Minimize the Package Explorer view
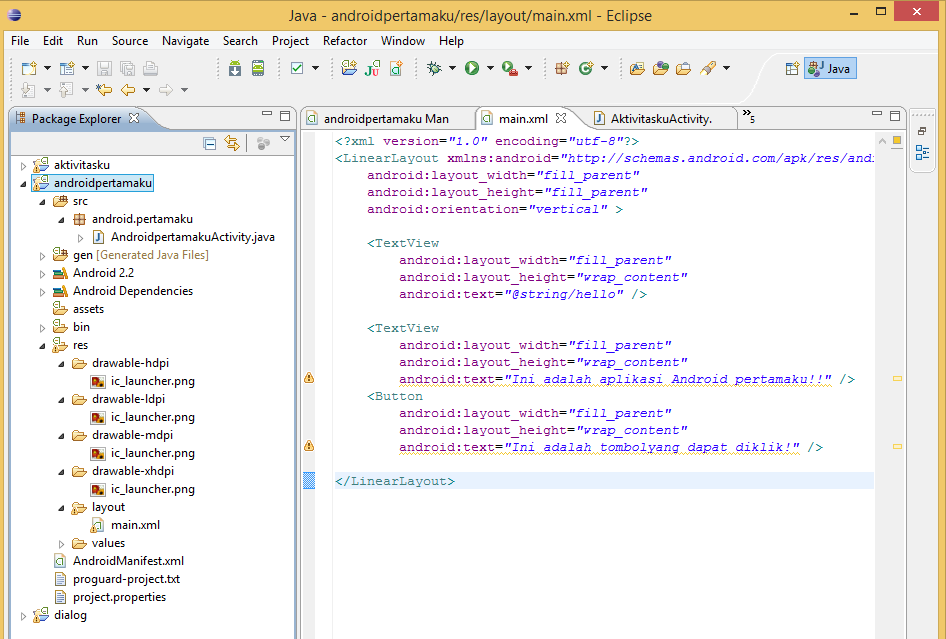Viewport: 946px width, 639px height. [x=267, y=114]
